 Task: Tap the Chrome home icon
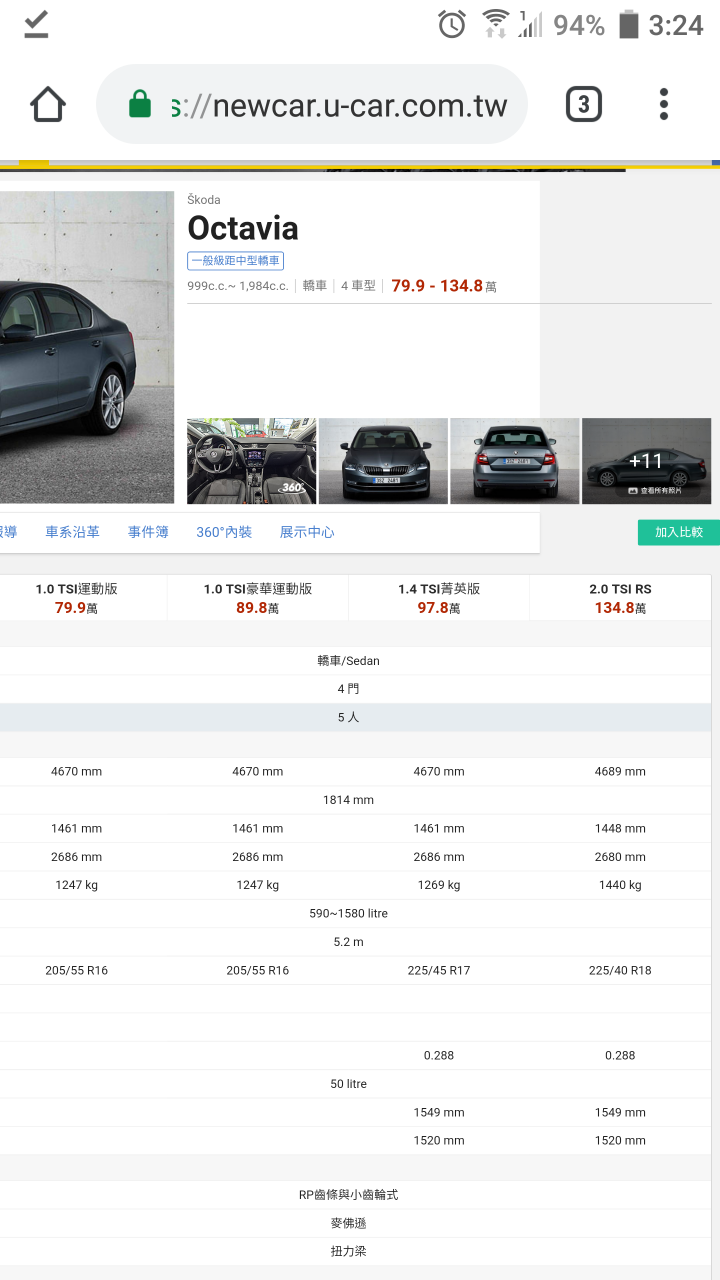pyautogui.click(x=48, y=104)
